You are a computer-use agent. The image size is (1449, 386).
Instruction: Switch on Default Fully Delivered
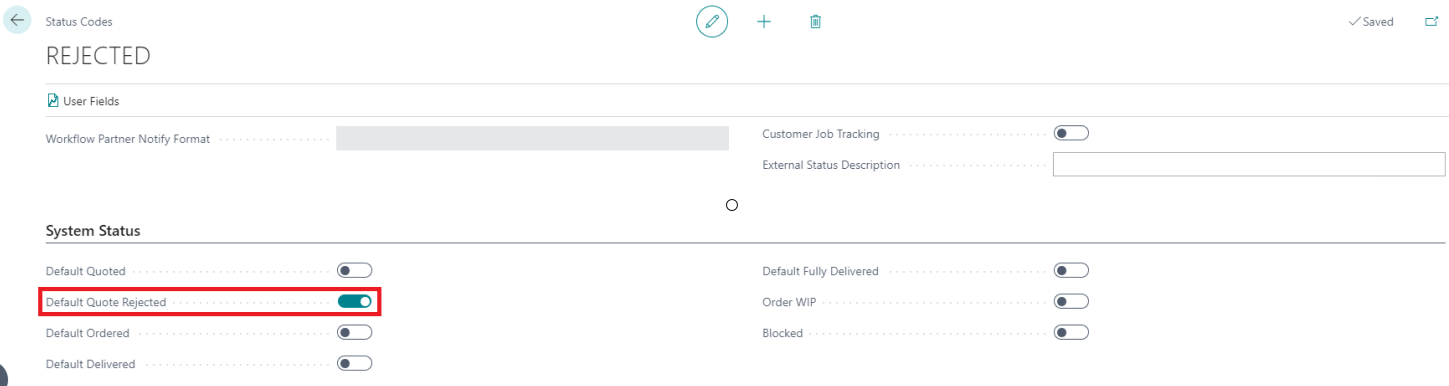coord(1071,270)
